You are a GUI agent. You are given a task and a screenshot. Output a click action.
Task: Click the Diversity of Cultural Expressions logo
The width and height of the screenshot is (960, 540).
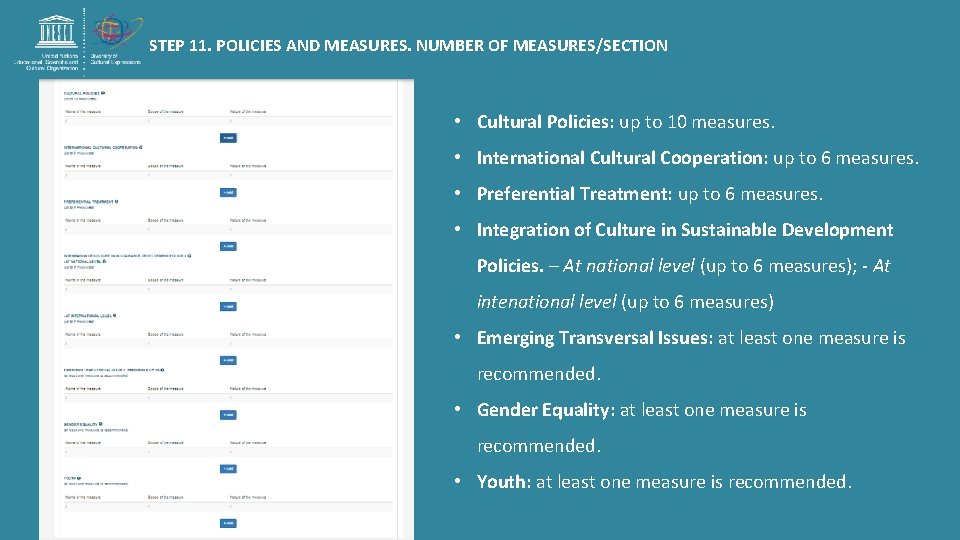point(118,28)
